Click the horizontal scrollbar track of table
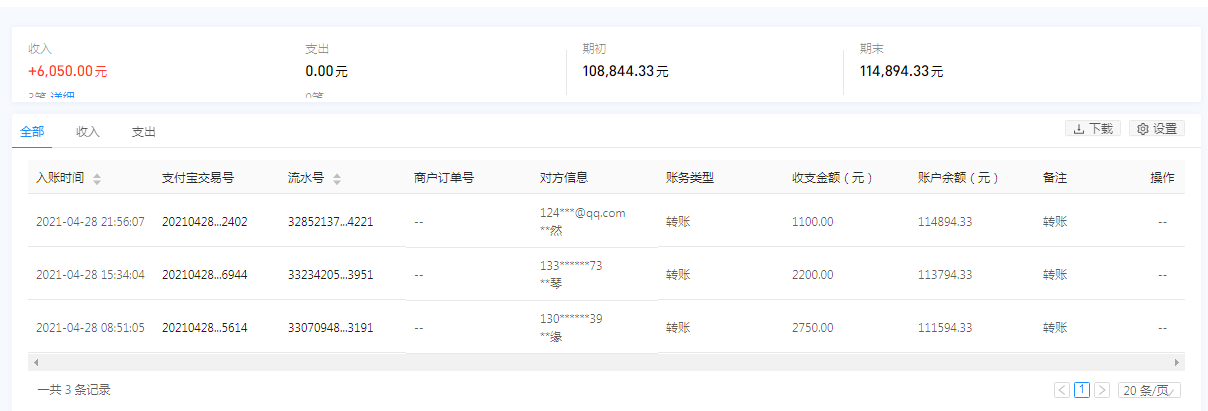This screenshot has width=1208, height=411. point(600,362)
